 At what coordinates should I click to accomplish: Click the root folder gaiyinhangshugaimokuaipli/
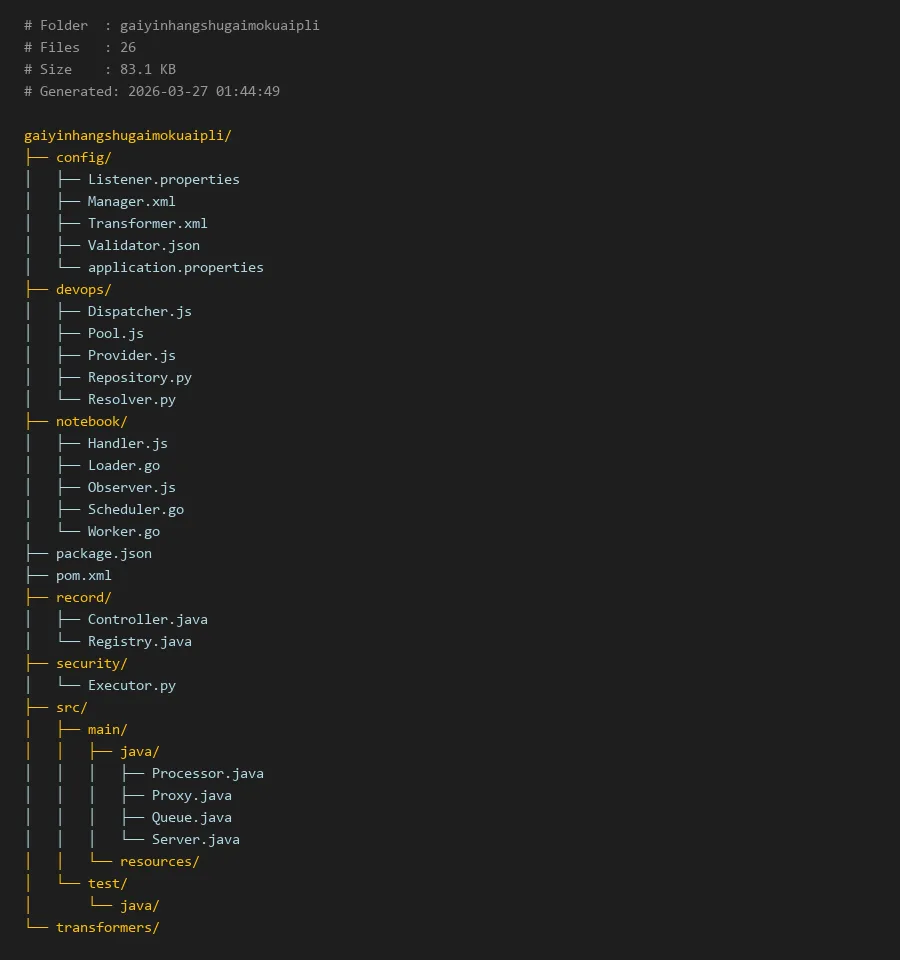click(127, 135)
